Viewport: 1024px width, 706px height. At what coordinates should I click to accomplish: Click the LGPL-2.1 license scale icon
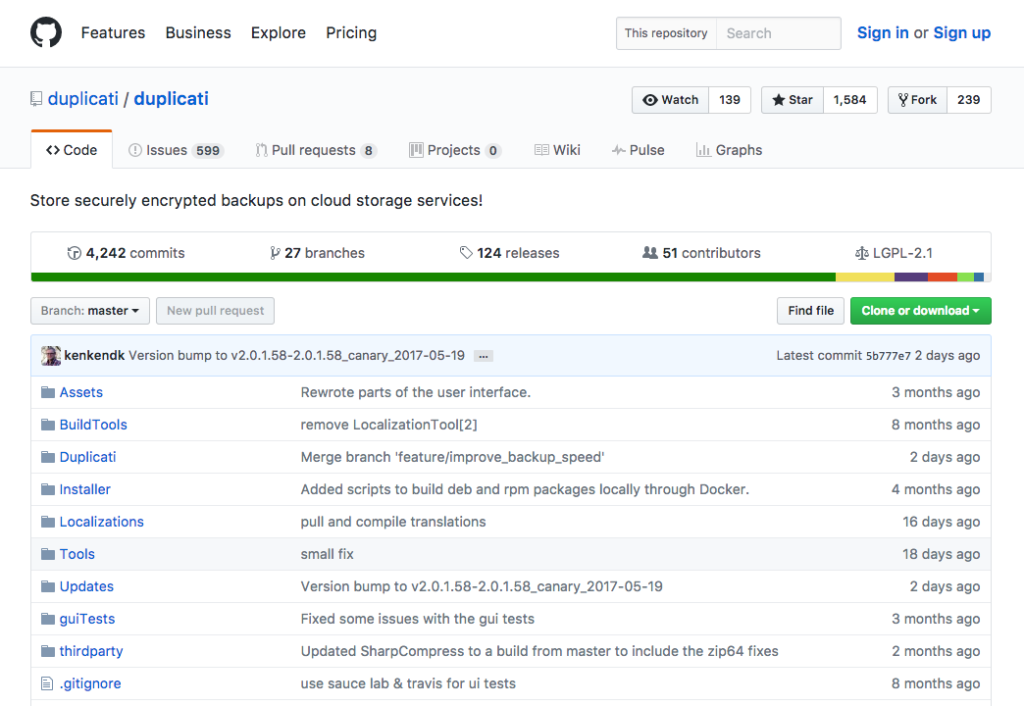tap(862, 253)
